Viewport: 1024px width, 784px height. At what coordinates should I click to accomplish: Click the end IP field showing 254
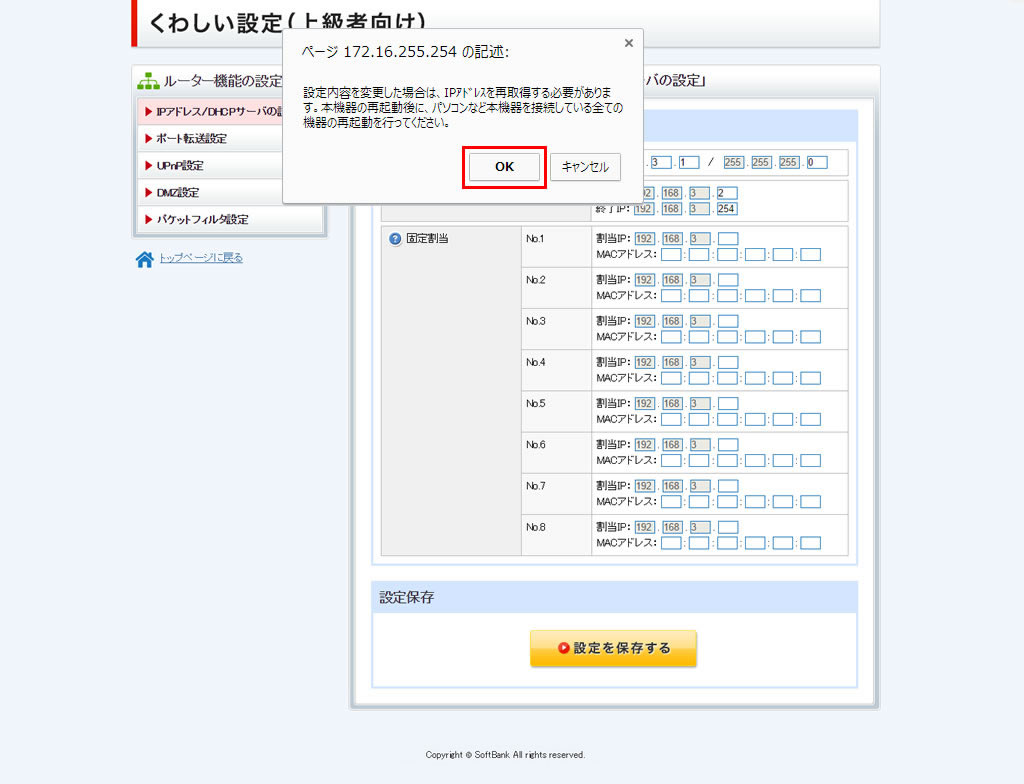pyautogui.click(x=728, y=209)
